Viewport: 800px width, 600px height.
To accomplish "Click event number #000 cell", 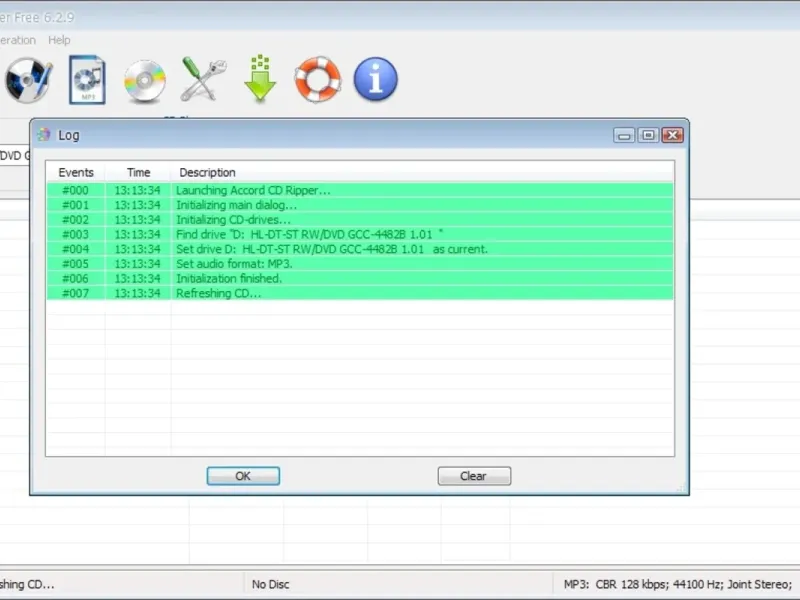I will point(76,190).
